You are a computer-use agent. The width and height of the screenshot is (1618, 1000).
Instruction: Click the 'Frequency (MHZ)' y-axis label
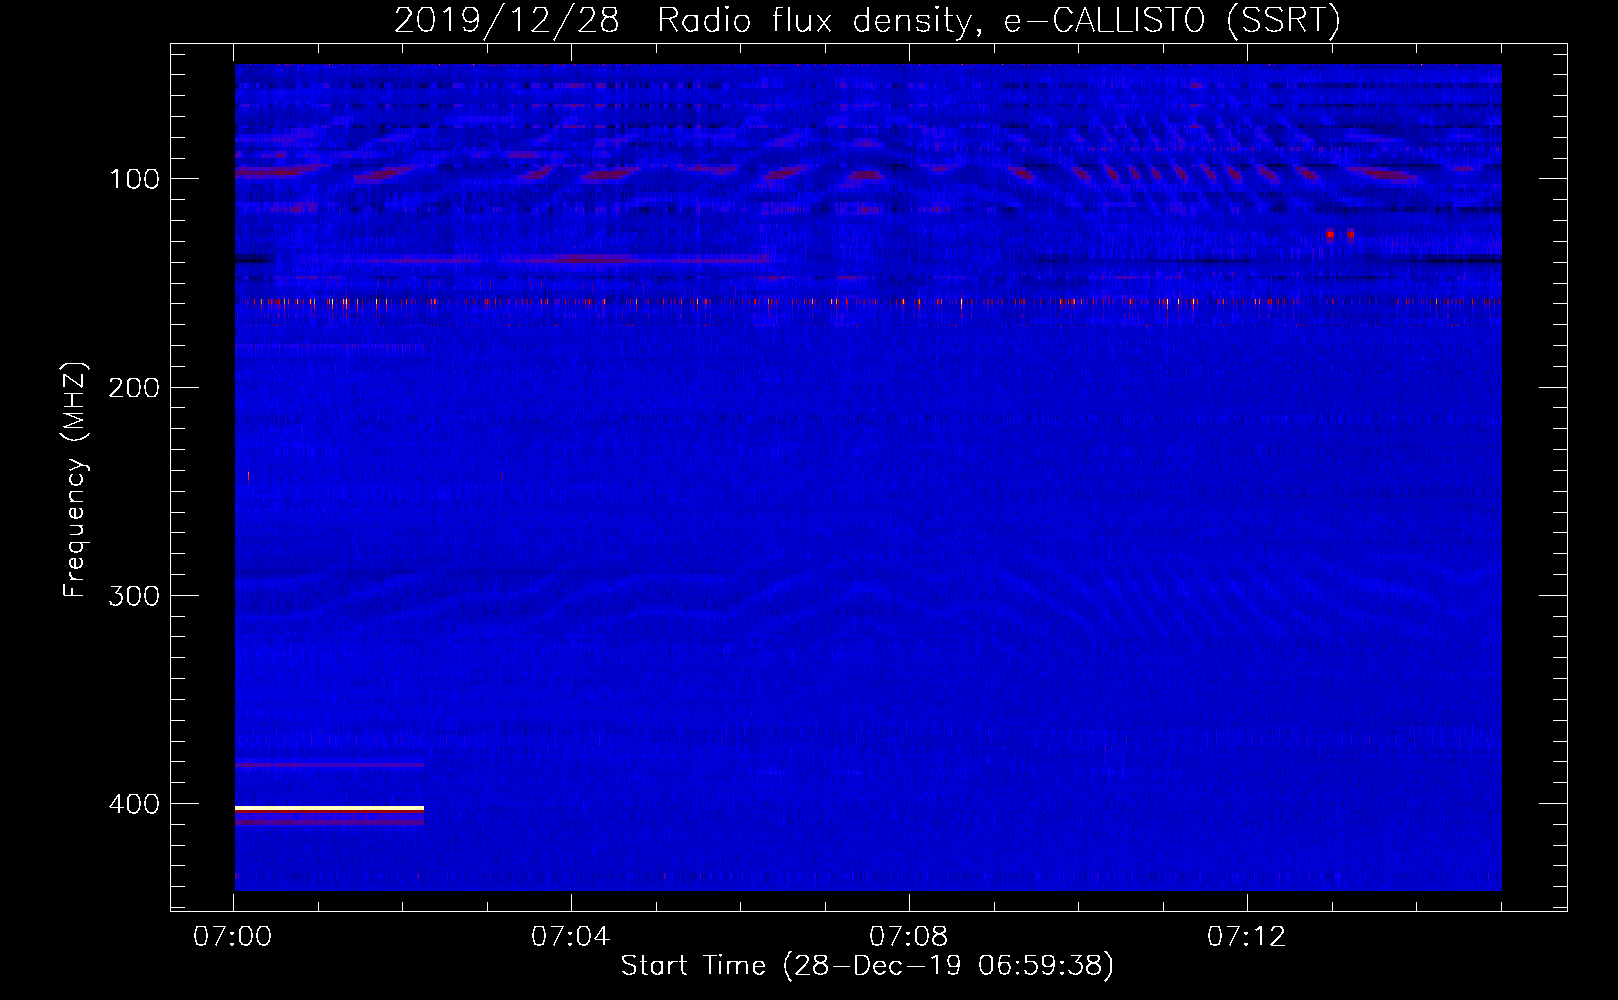75,480
